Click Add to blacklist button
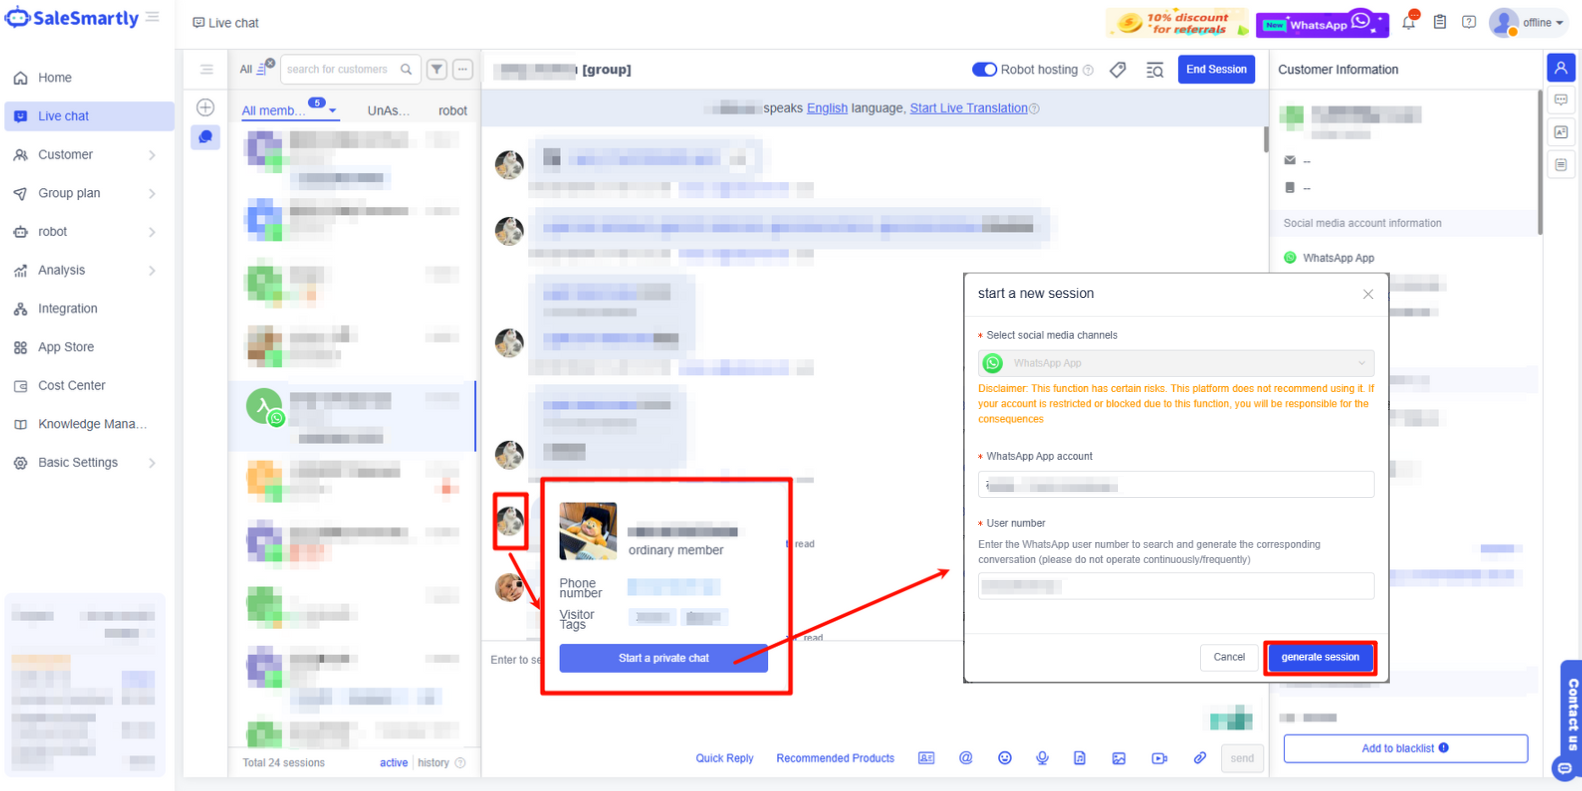This screenshot has width=1582, height=791. coord(1405,748)
